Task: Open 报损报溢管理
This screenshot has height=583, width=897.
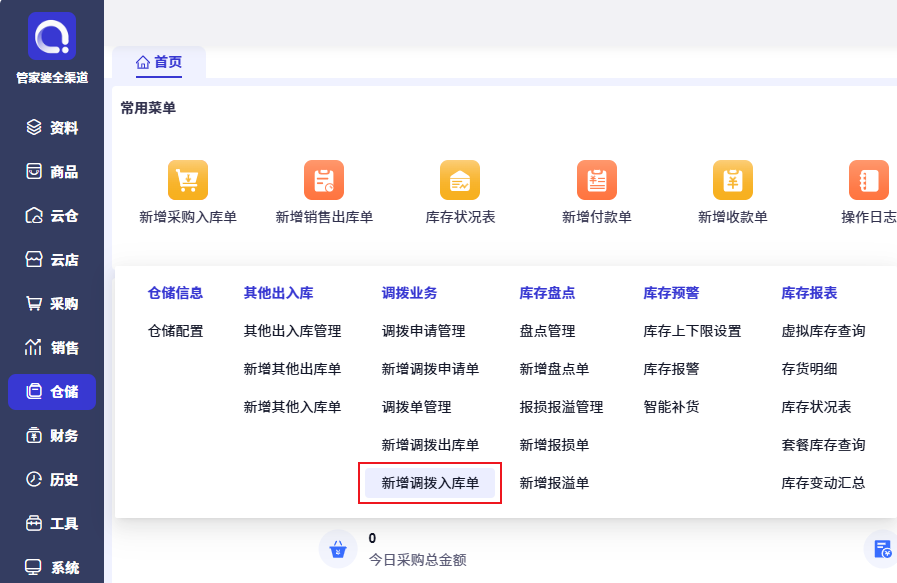Action: pos(561,407)
